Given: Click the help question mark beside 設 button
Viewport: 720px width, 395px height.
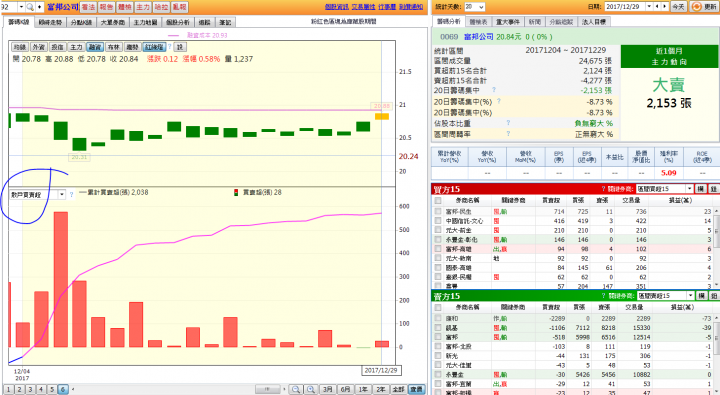Looking at the screenshot, I should [x=169, y=47].
